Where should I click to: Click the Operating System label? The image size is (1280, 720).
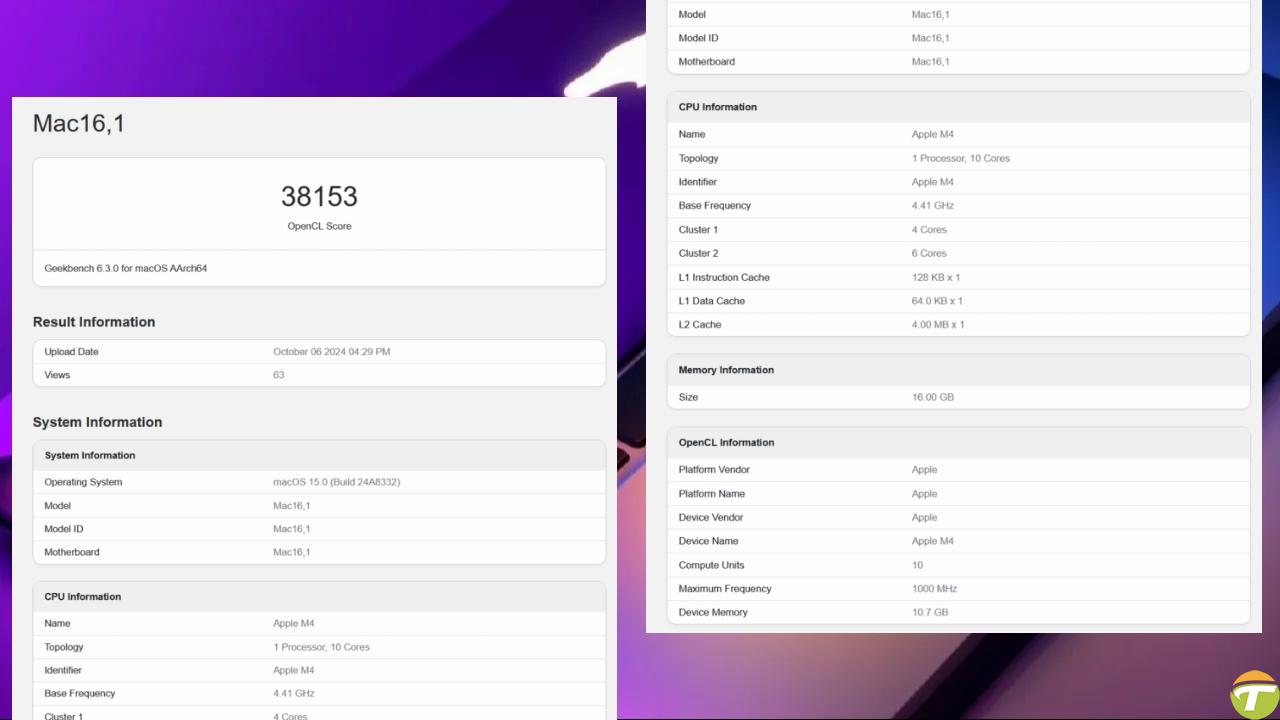coord(83,482)
